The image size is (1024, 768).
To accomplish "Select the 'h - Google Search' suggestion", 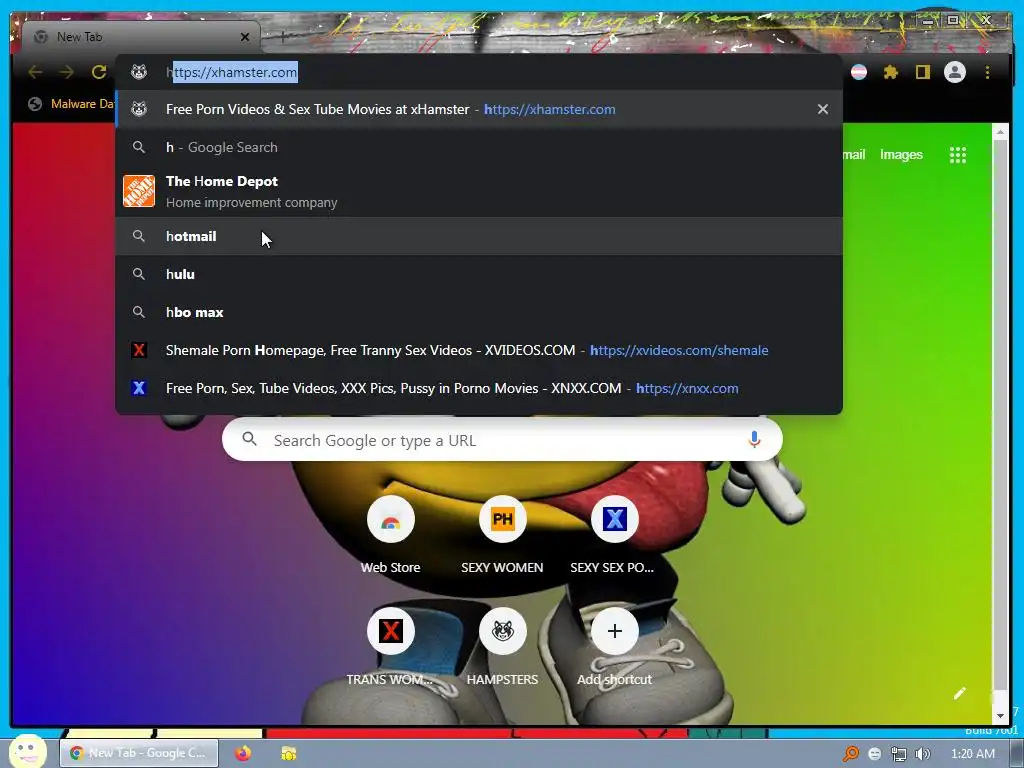I will click(x=479, y=147).
